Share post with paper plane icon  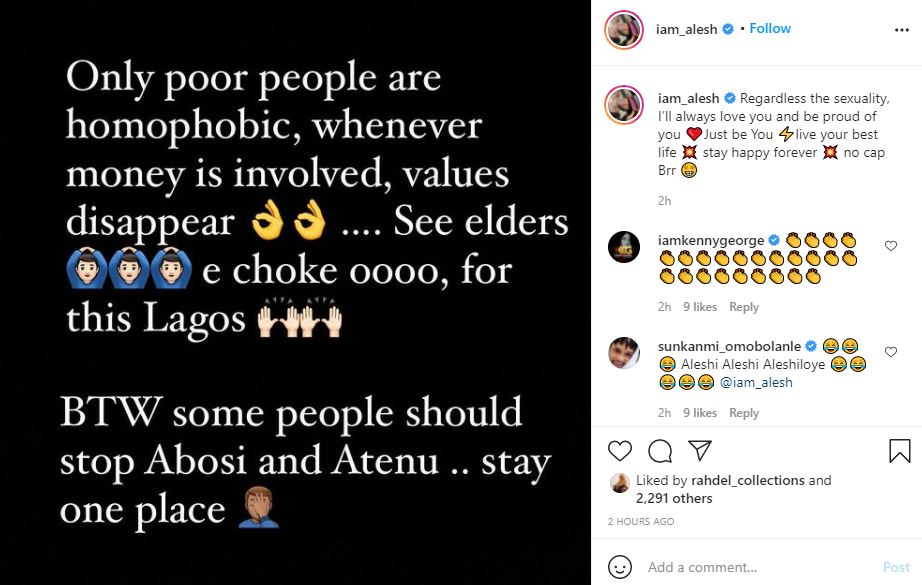pyautogui.click(x=699, y=451)
